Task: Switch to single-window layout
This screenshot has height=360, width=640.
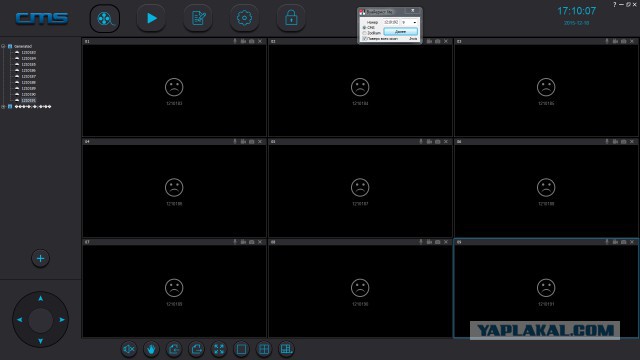Action: click(242, 349)
